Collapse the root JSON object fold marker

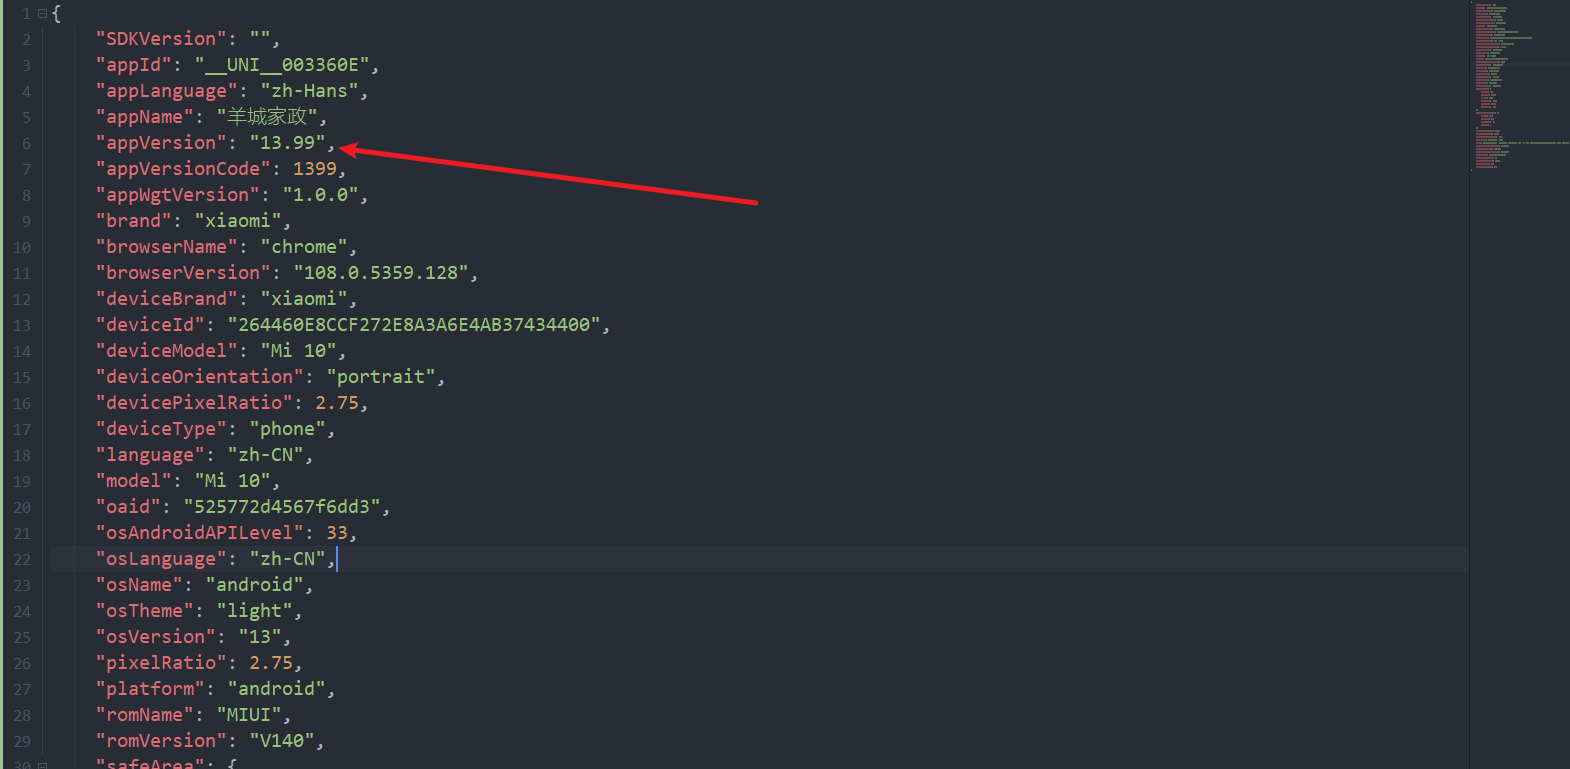(x=42, y=14)
